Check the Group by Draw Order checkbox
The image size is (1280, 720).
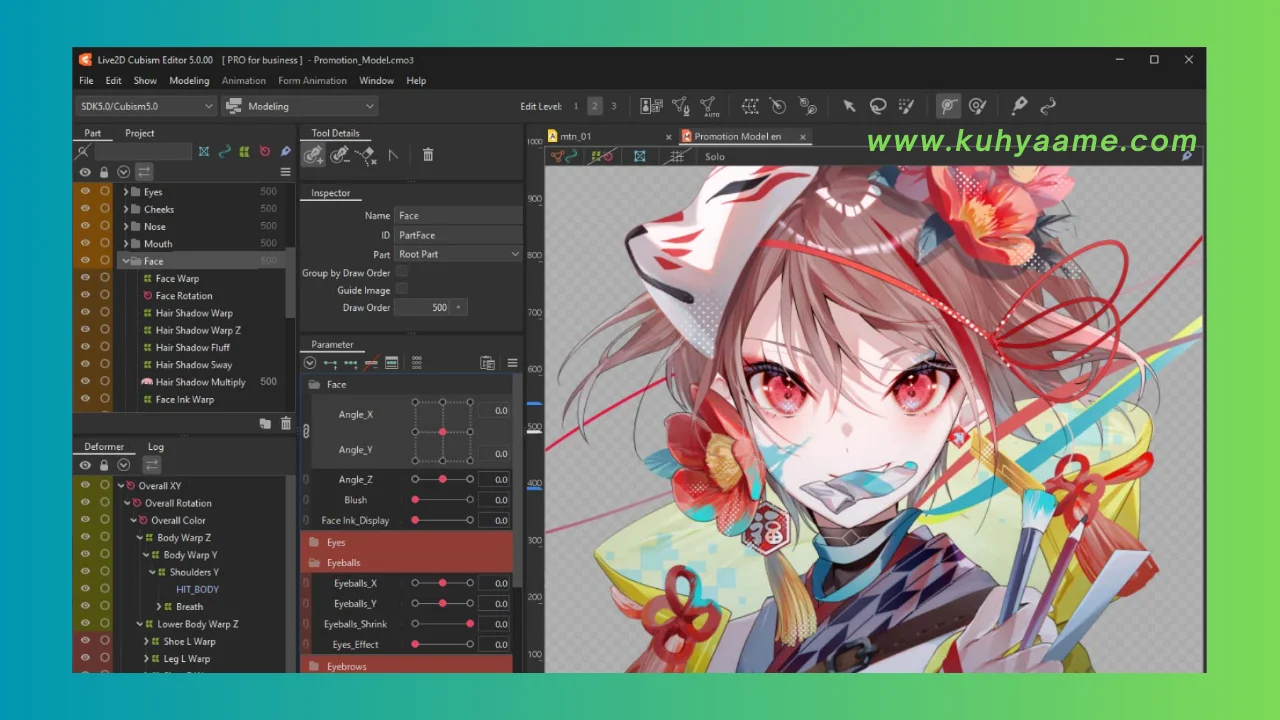tap(402, 272)
